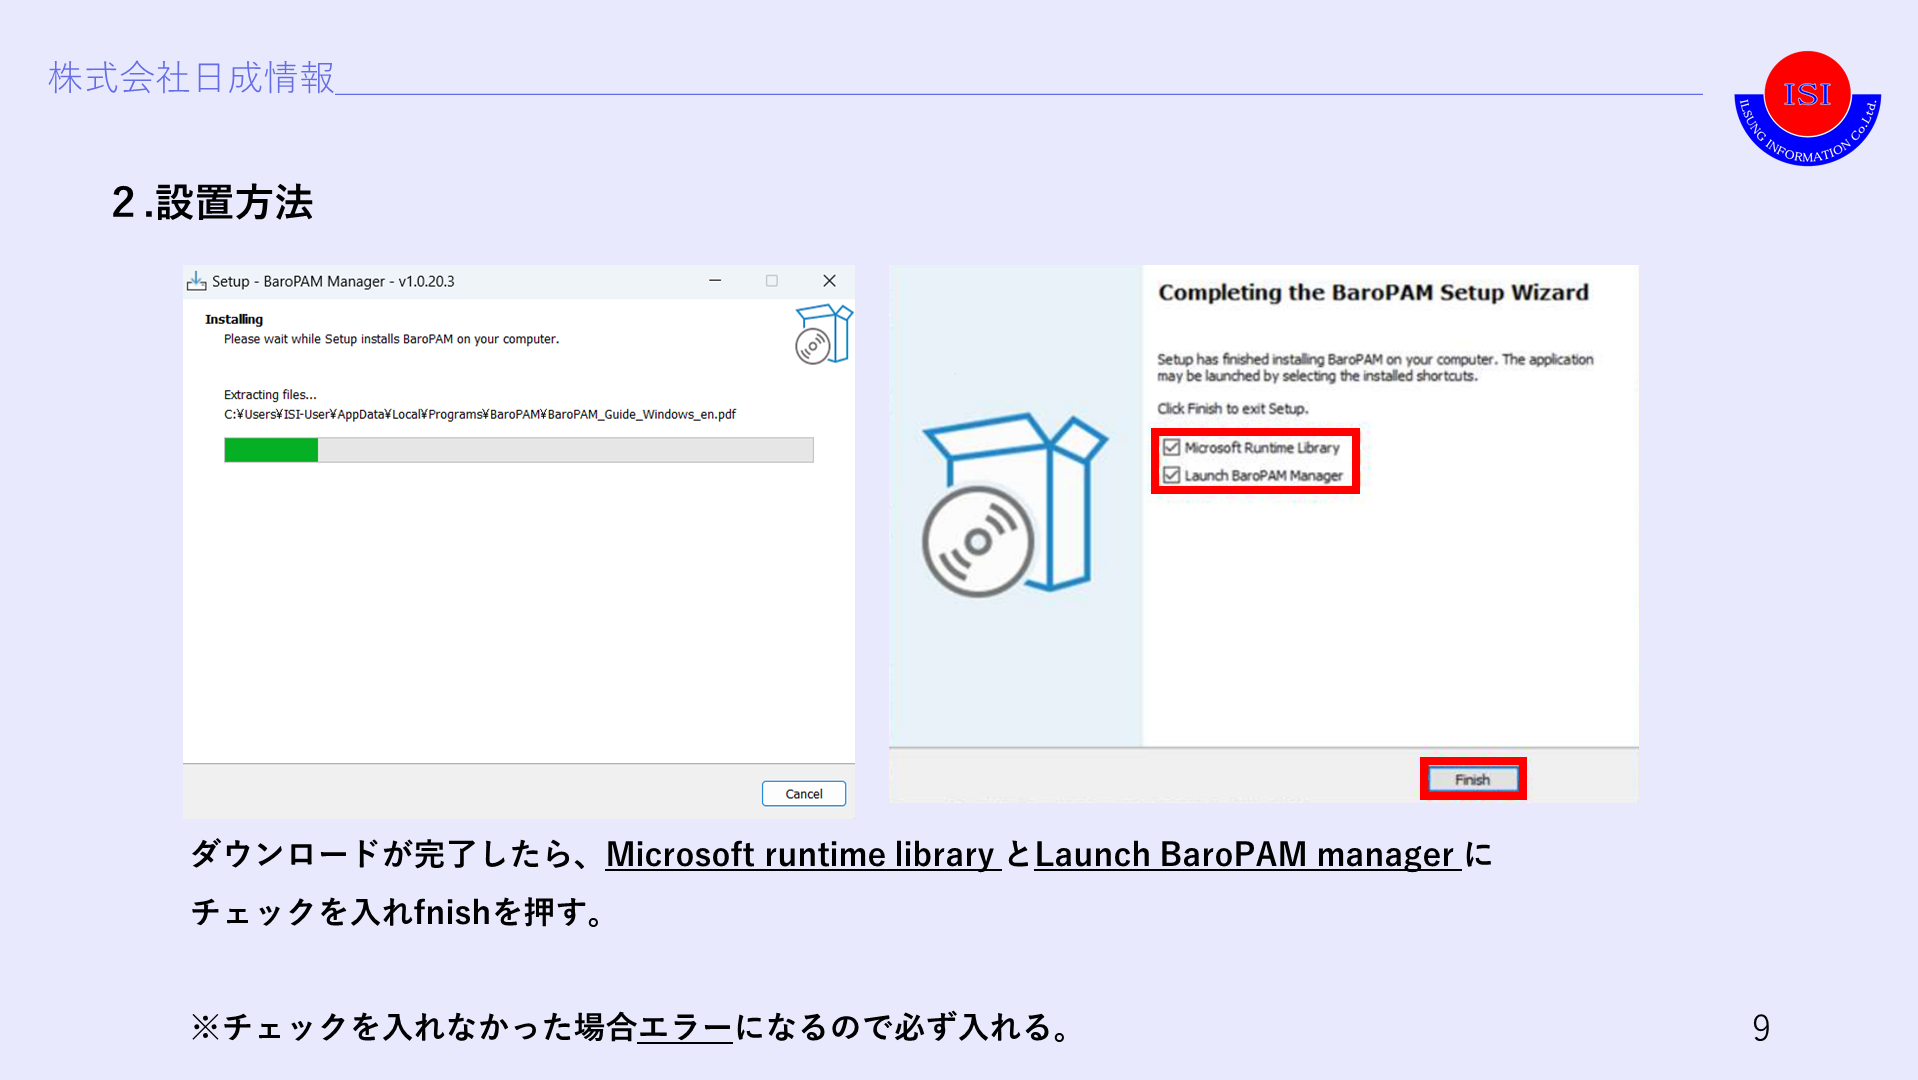
Task: Toggle the Launch BaroPAM Manager checkbox
Action: 1171,475
